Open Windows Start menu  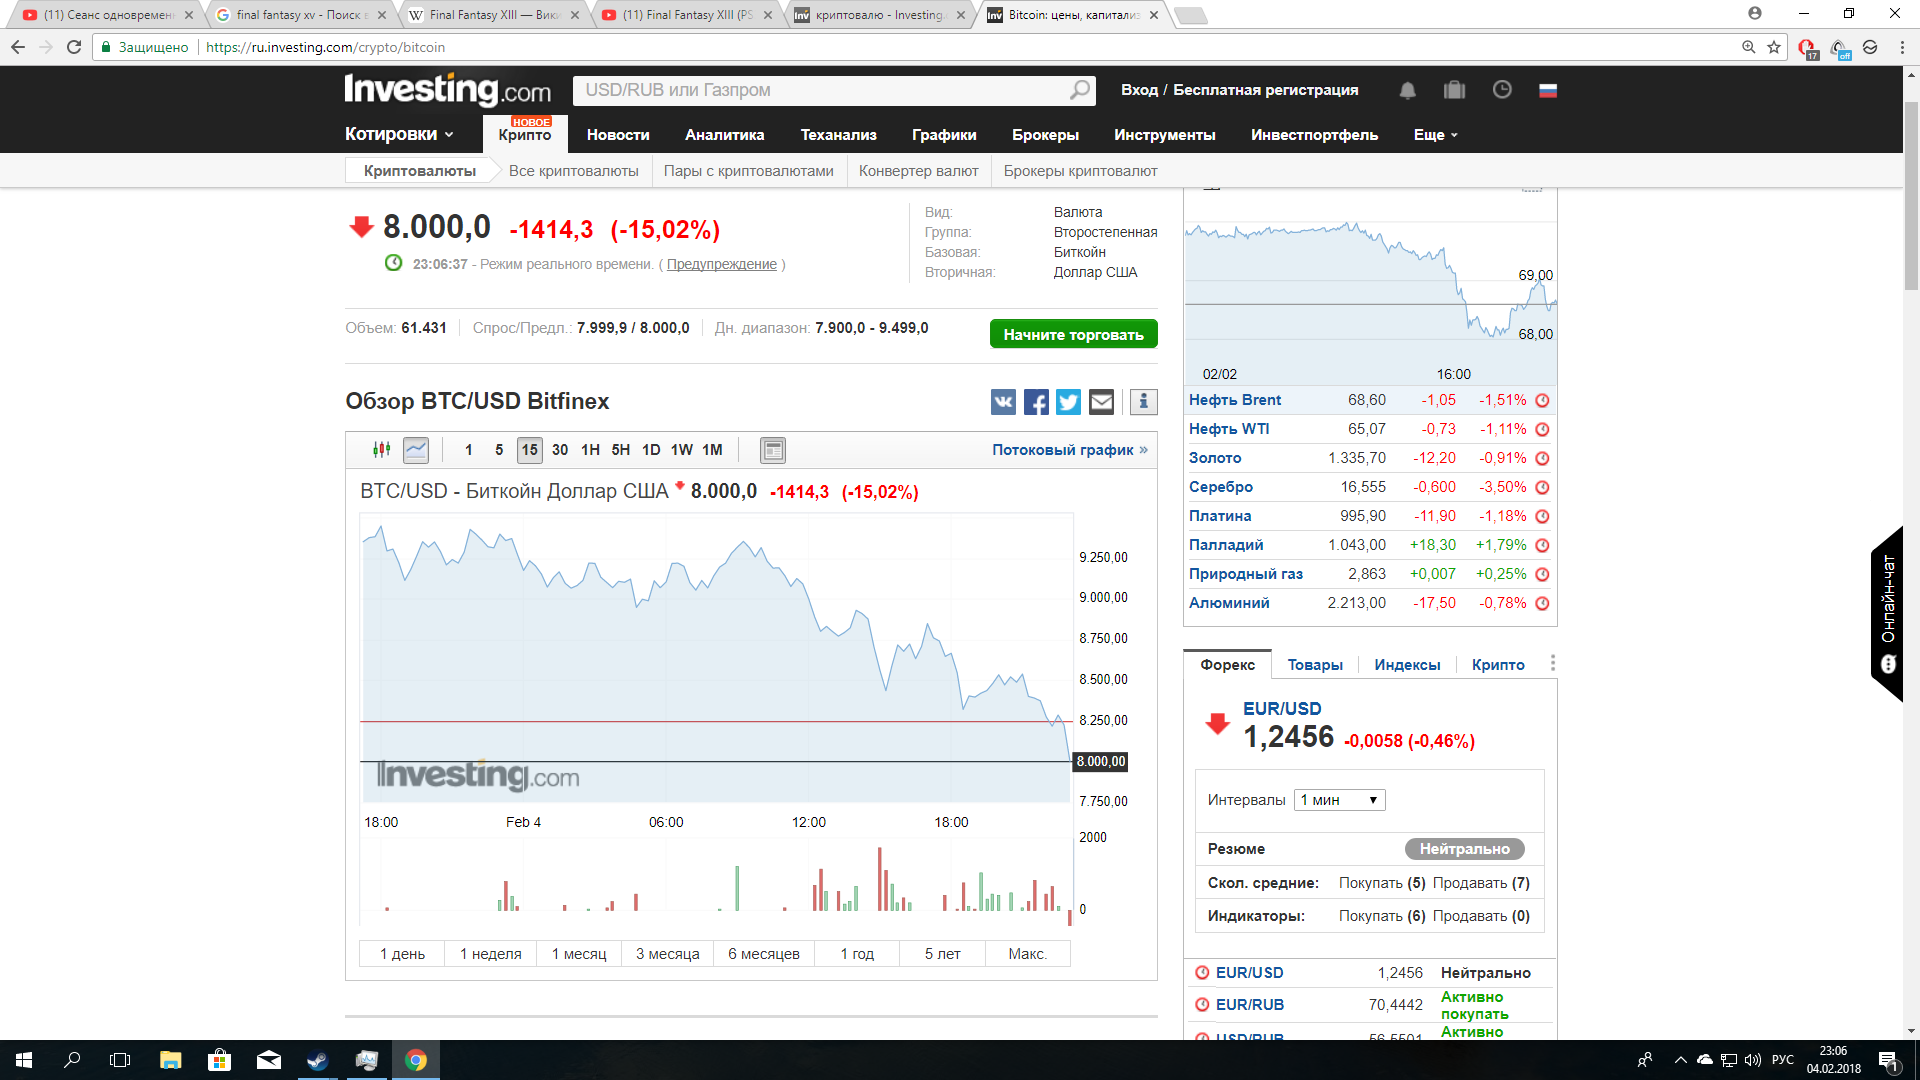coord(24,1060)
